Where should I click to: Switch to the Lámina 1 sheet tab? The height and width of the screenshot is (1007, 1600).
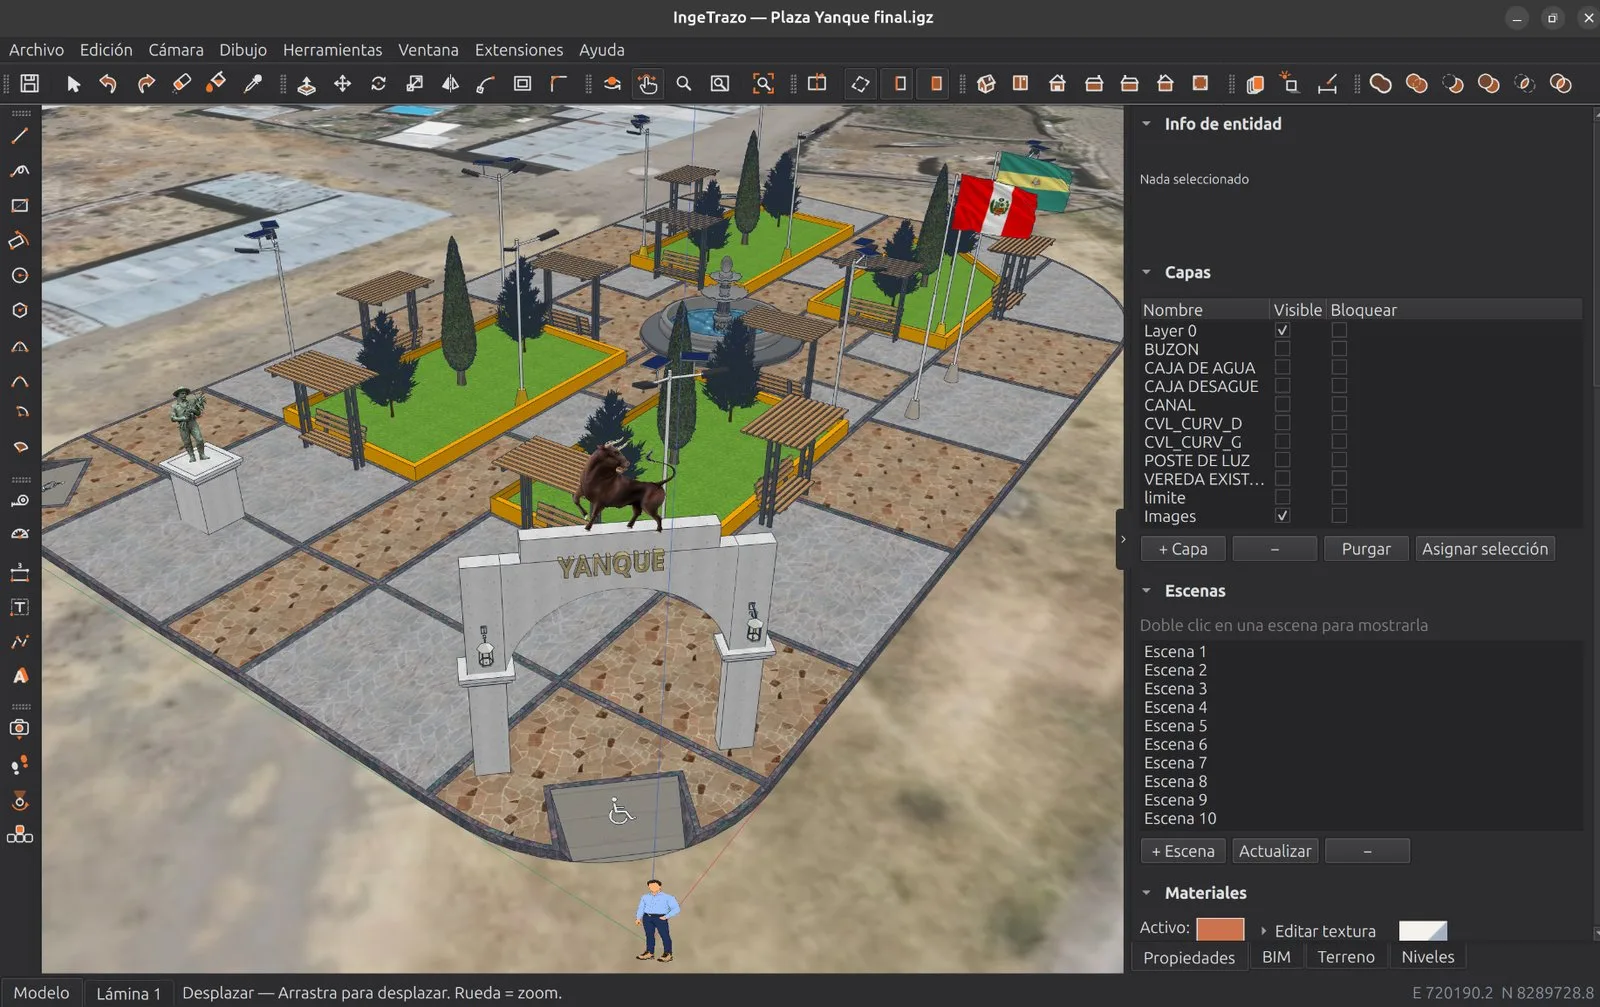pos(128,993)
